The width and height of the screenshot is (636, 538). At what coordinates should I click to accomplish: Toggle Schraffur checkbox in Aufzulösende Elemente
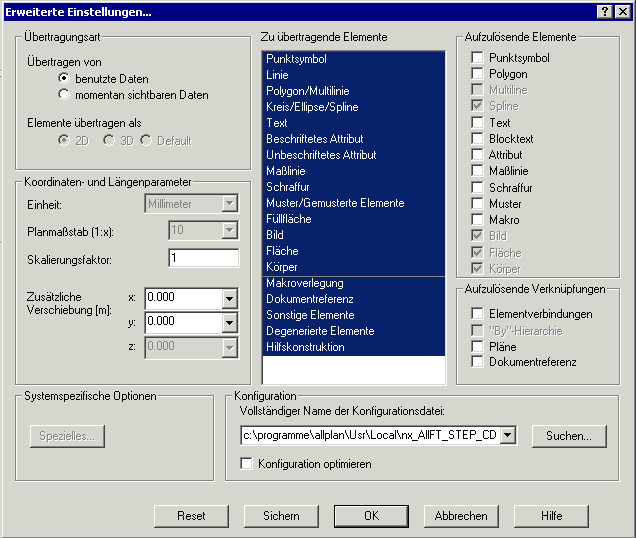[x=477, y=187]
